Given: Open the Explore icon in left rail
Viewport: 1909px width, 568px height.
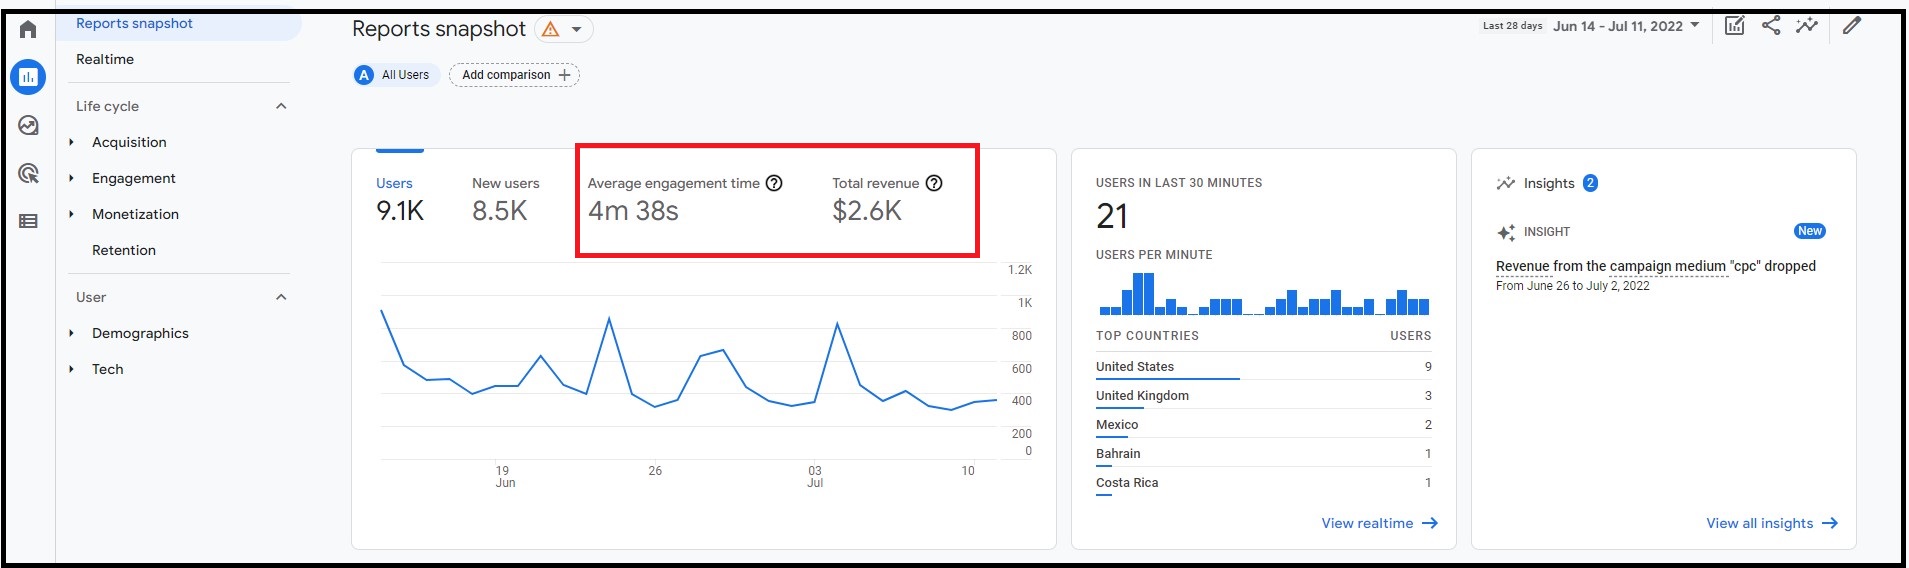Looking at the screenshot, I should [28, 125].
